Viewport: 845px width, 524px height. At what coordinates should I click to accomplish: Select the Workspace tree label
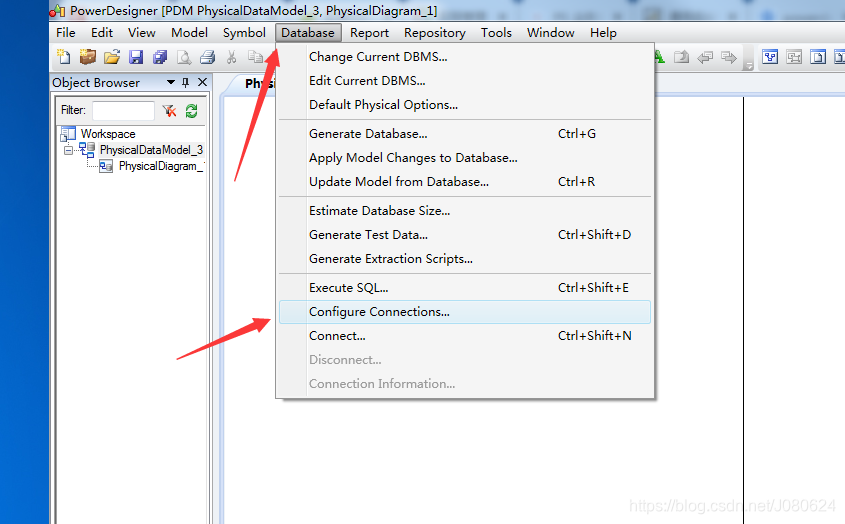click(108, 134)
